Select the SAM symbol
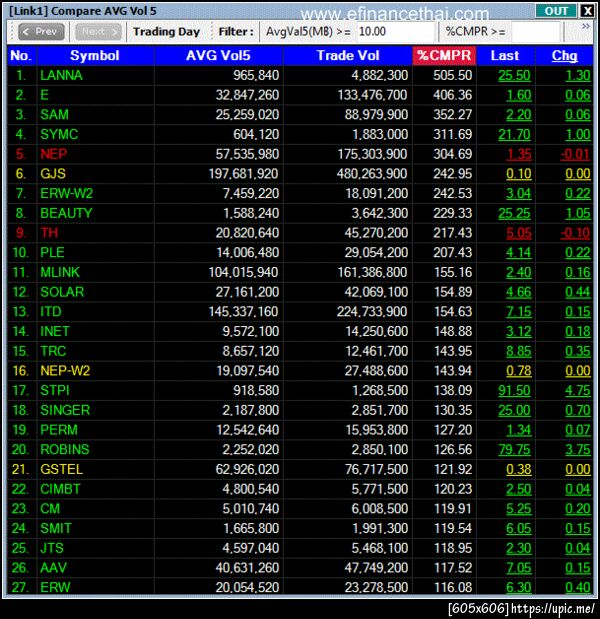The image size is (600, 619). pyautogui.click(x=54, y=114)
